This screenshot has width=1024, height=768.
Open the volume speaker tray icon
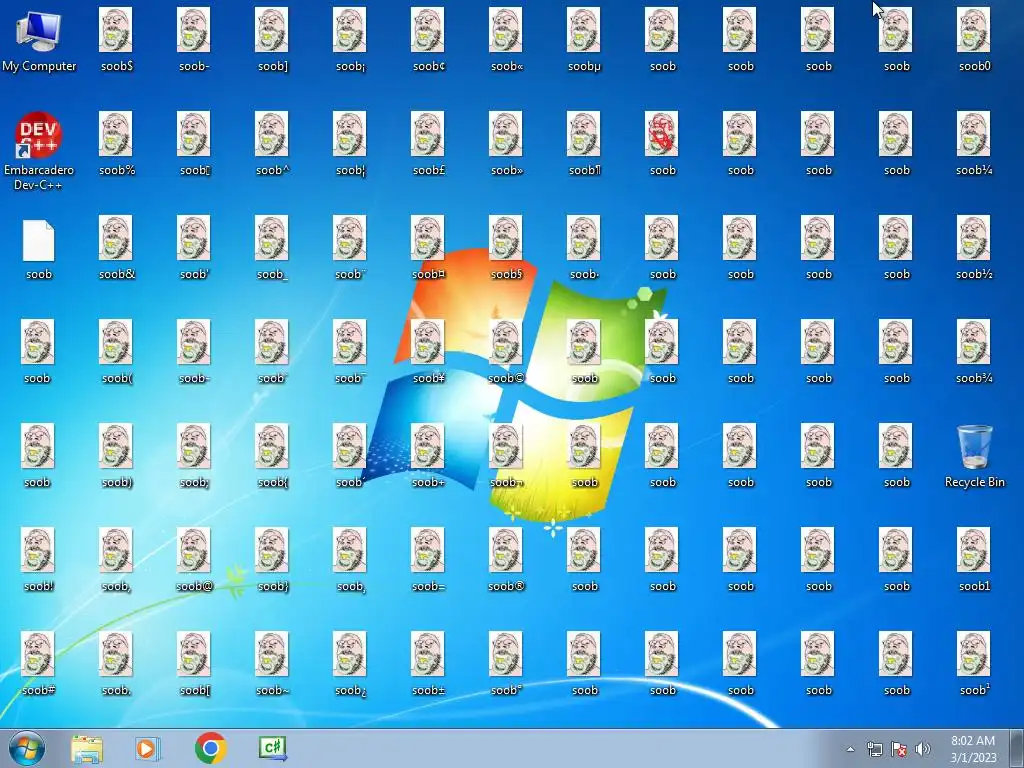[923, 749]
